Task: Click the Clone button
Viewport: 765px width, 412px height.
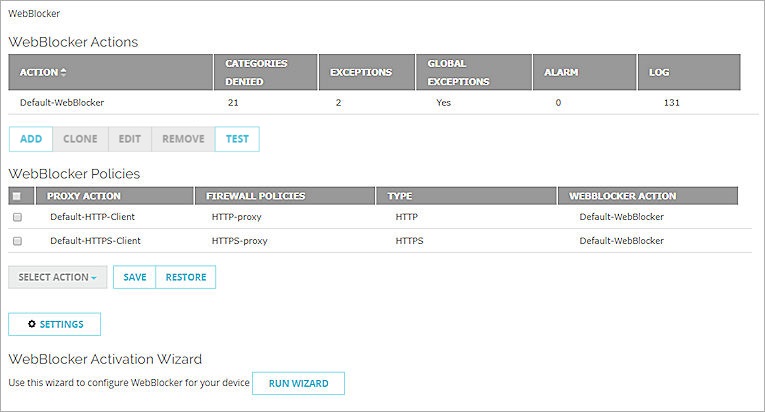Action: click(80, 139)
